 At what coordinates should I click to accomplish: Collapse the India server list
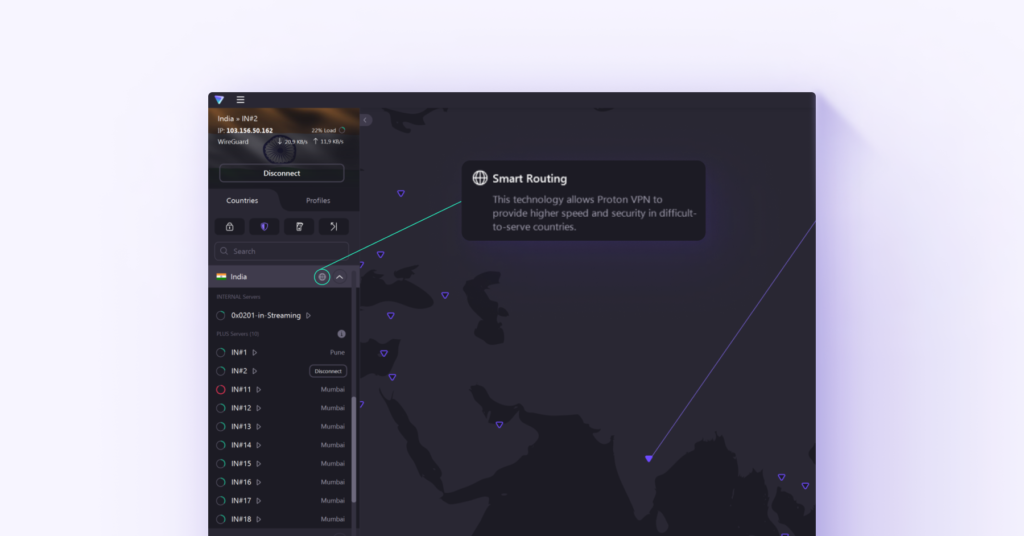tap(340, 277)
